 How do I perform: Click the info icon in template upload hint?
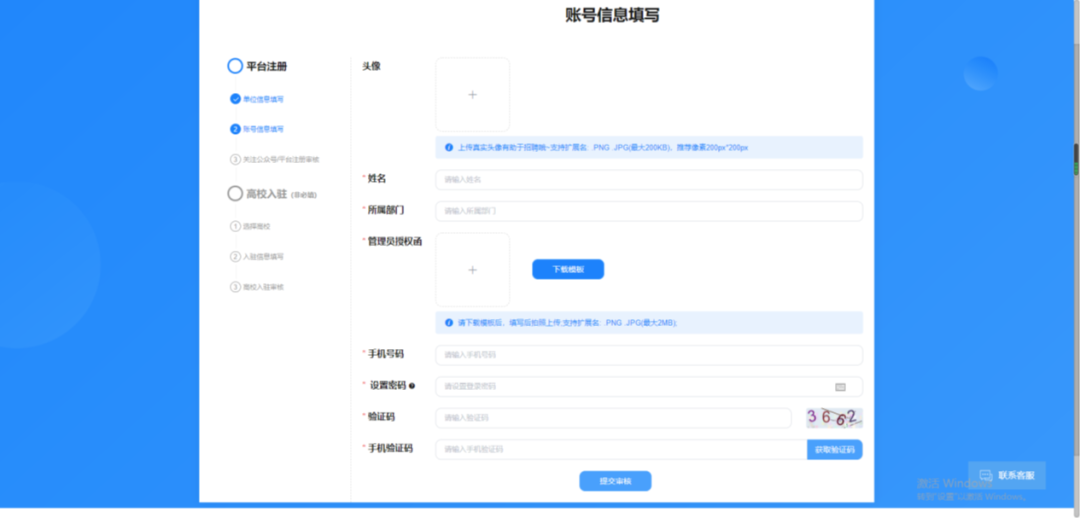click(x=448, y=323)
